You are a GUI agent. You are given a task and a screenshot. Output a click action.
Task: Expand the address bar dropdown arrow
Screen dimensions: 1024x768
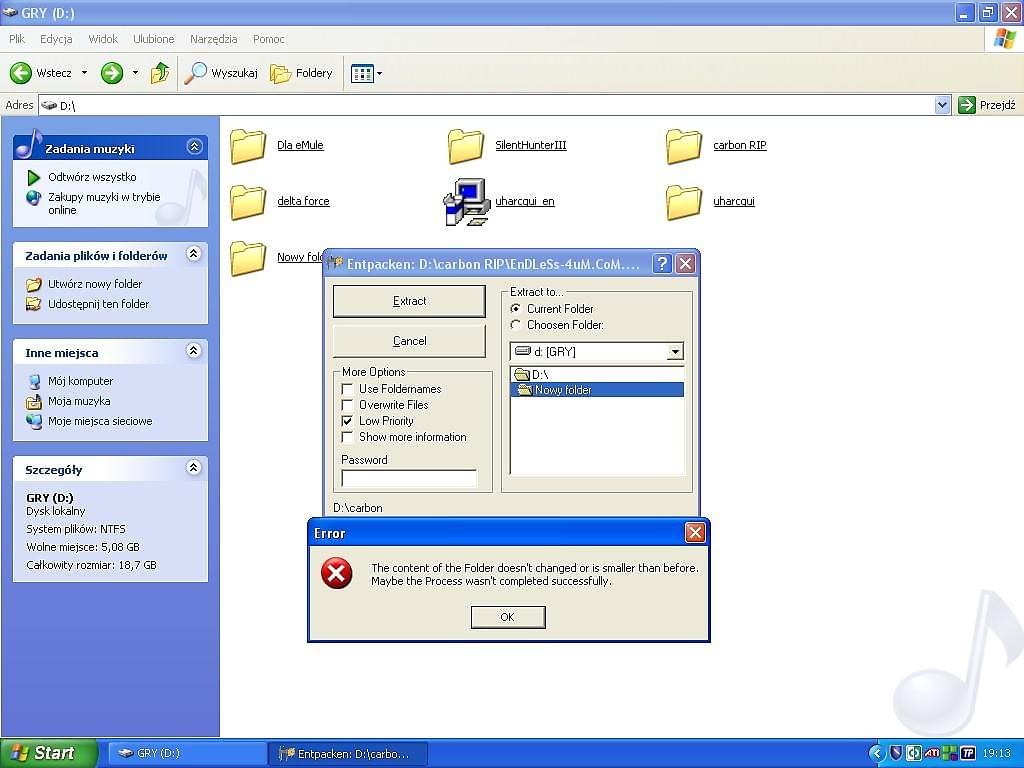click(x=942, y=105)
